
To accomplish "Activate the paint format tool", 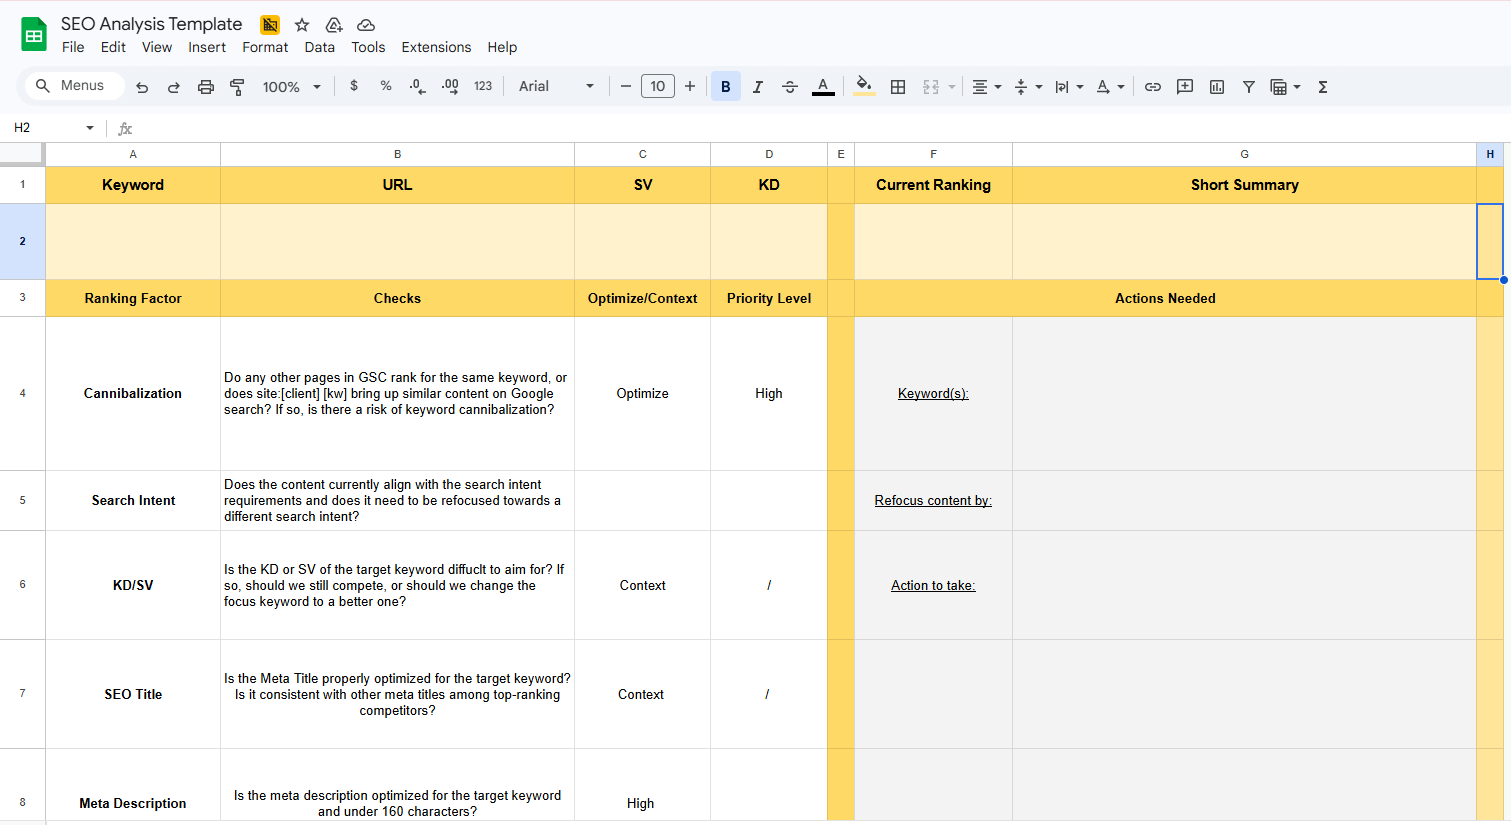I will (237, 87).
